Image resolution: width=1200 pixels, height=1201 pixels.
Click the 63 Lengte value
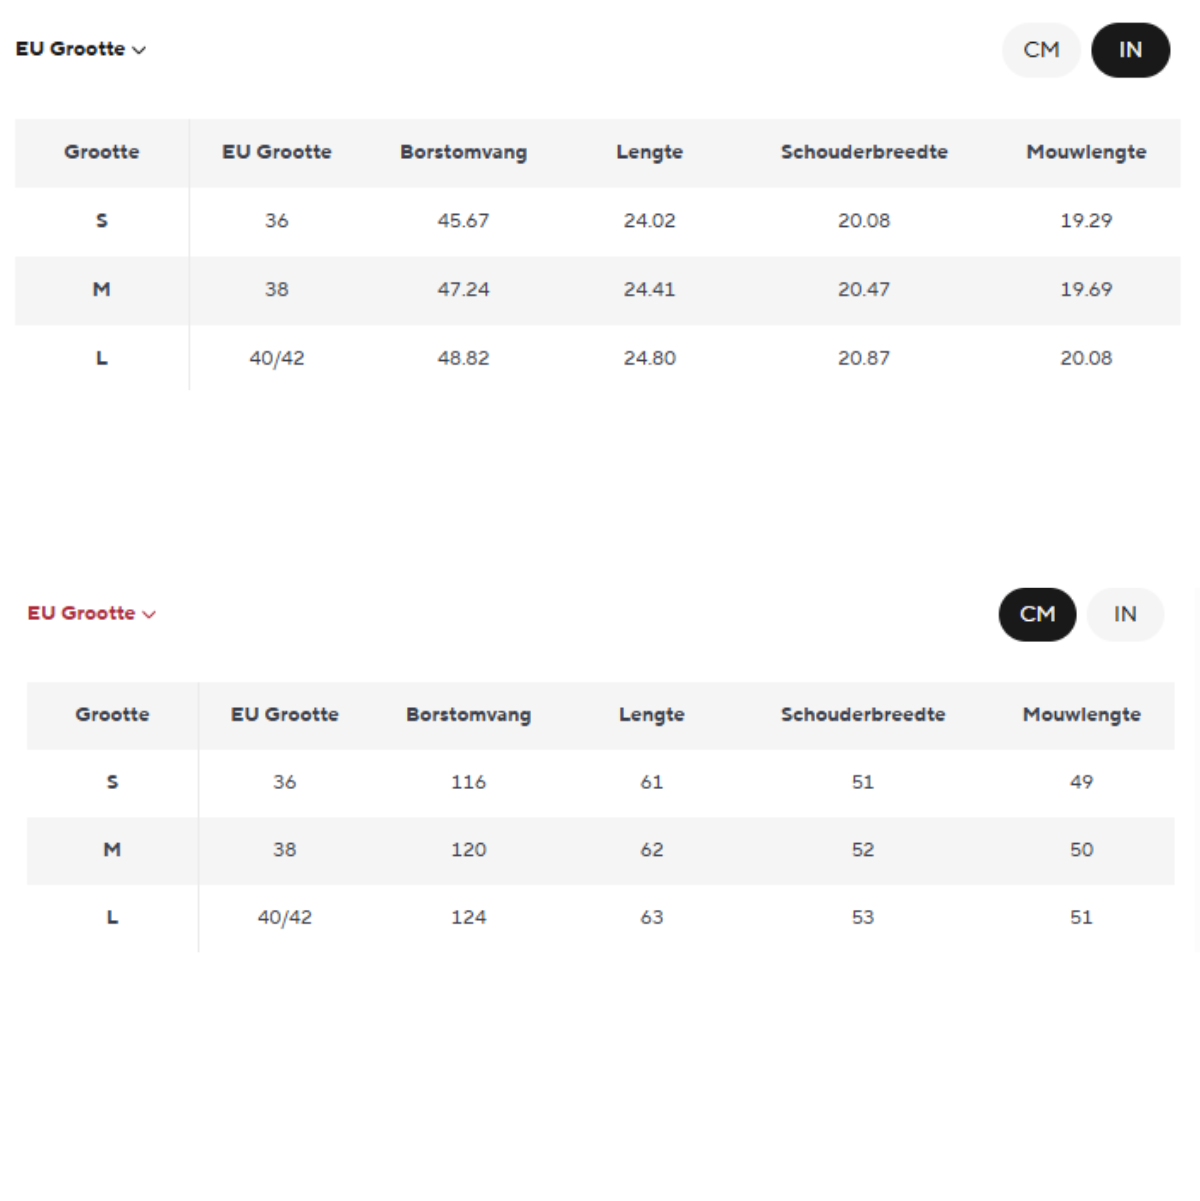651,917
